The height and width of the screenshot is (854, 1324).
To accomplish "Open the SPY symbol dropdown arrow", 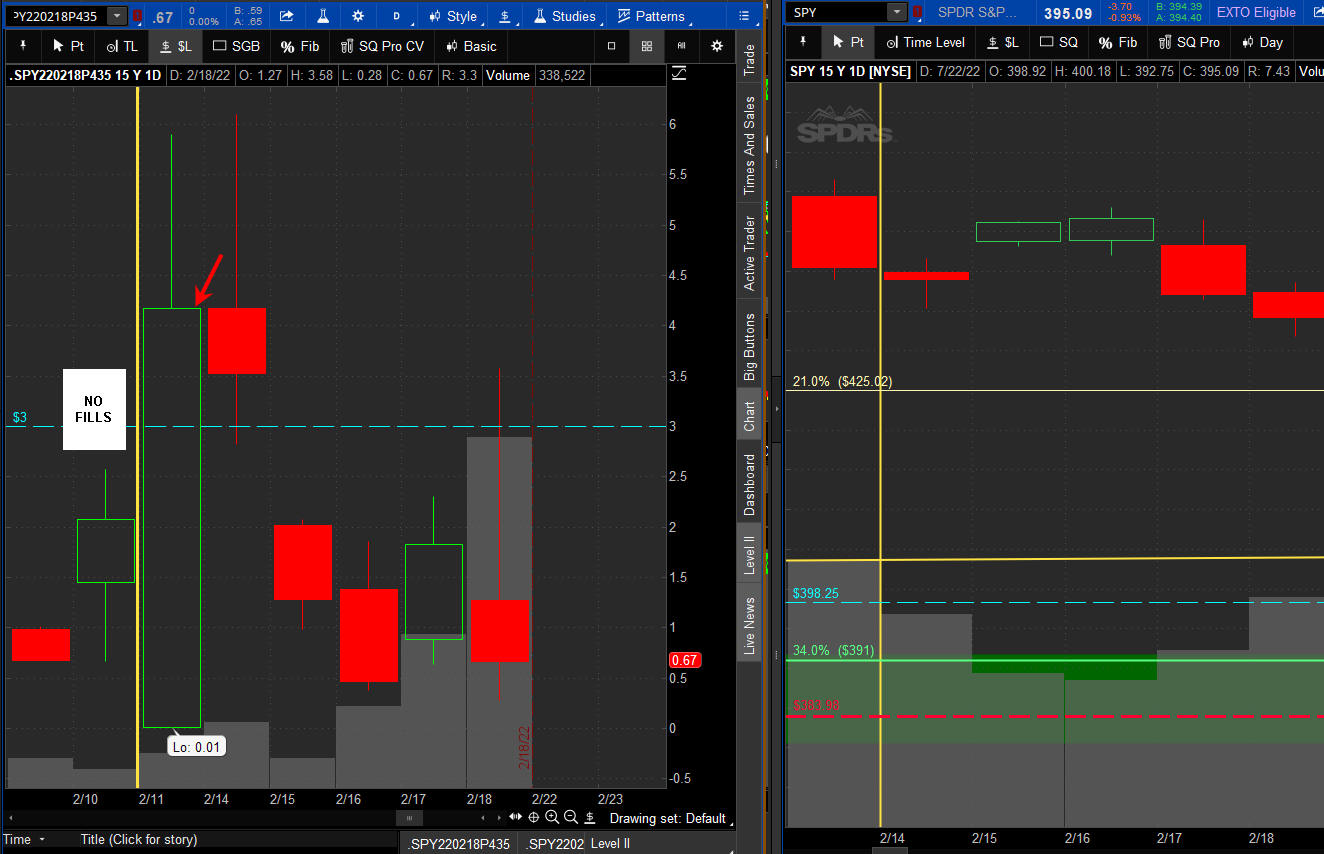I will (x=897, y=12).
